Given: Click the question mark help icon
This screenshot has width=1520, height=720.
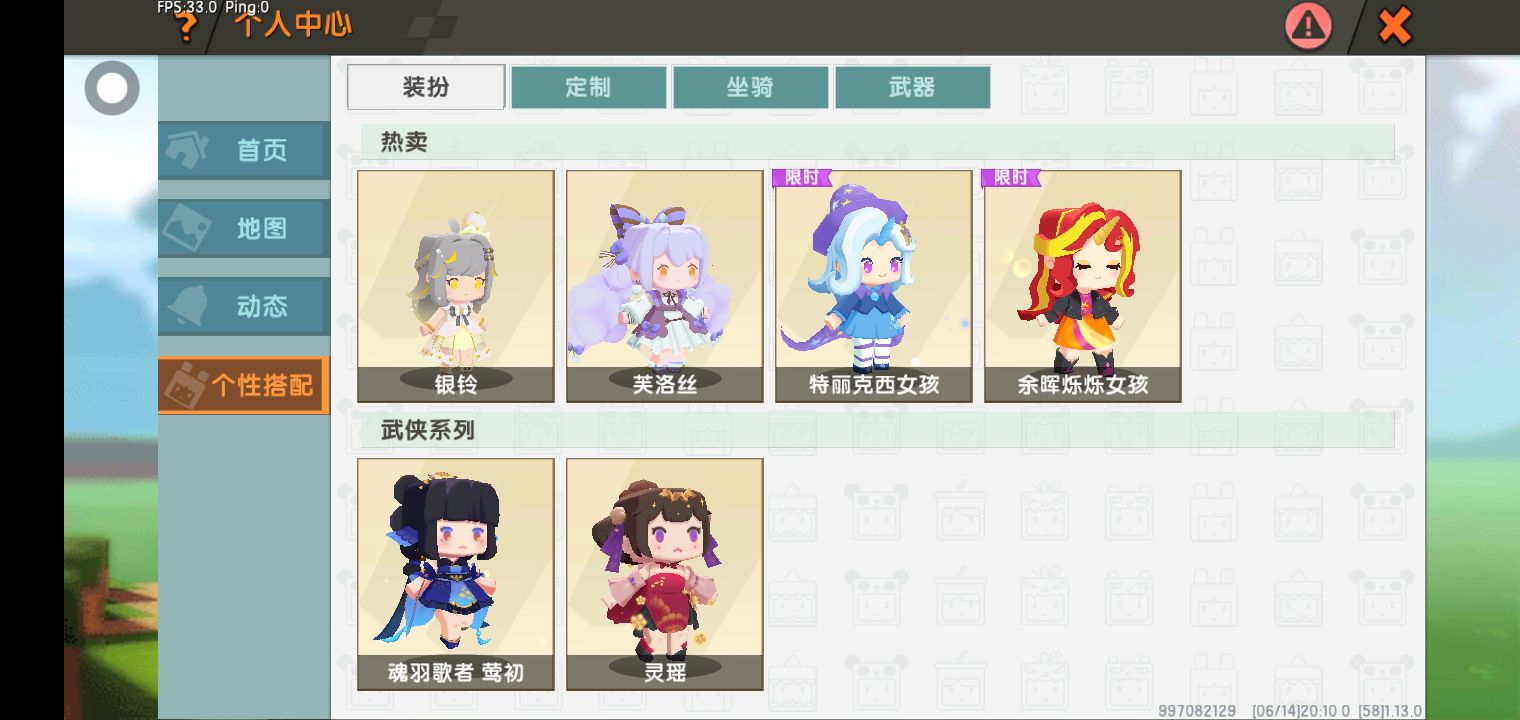Looking at the screenshot, I should point(186,27).
